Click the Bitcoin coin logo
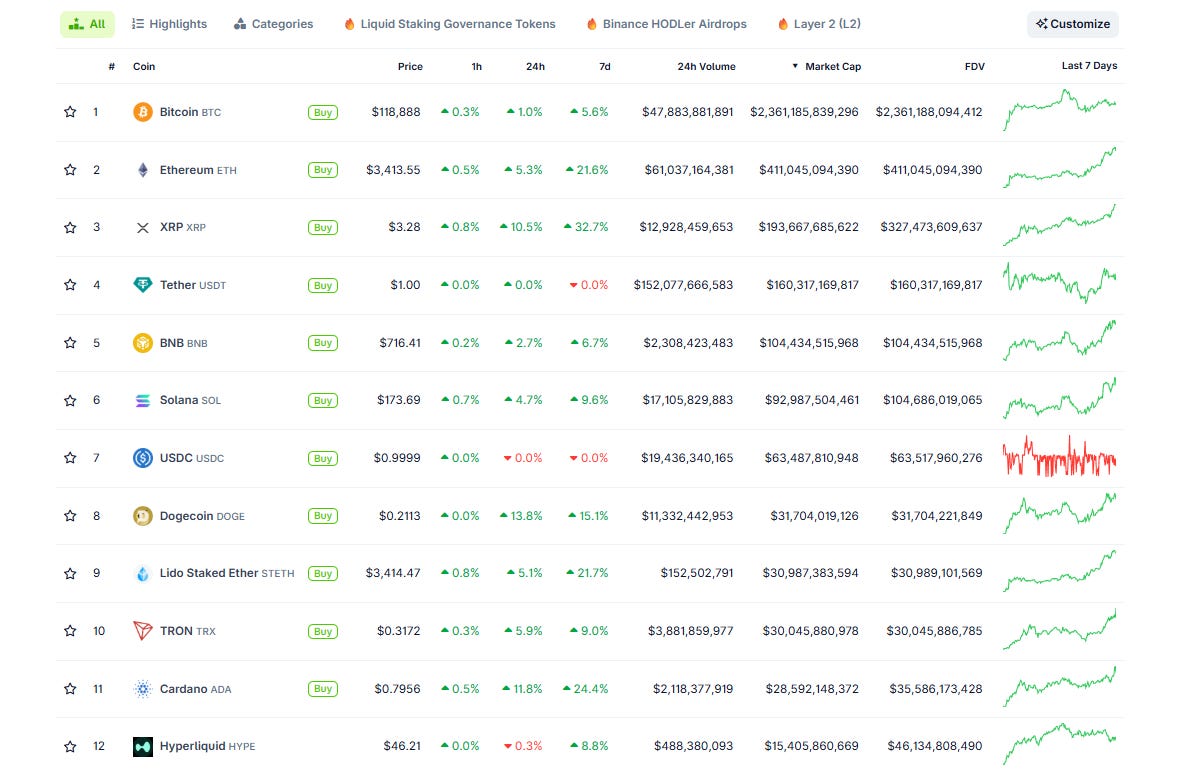This screenshot has width=1198, height=772. pos(143,112)
